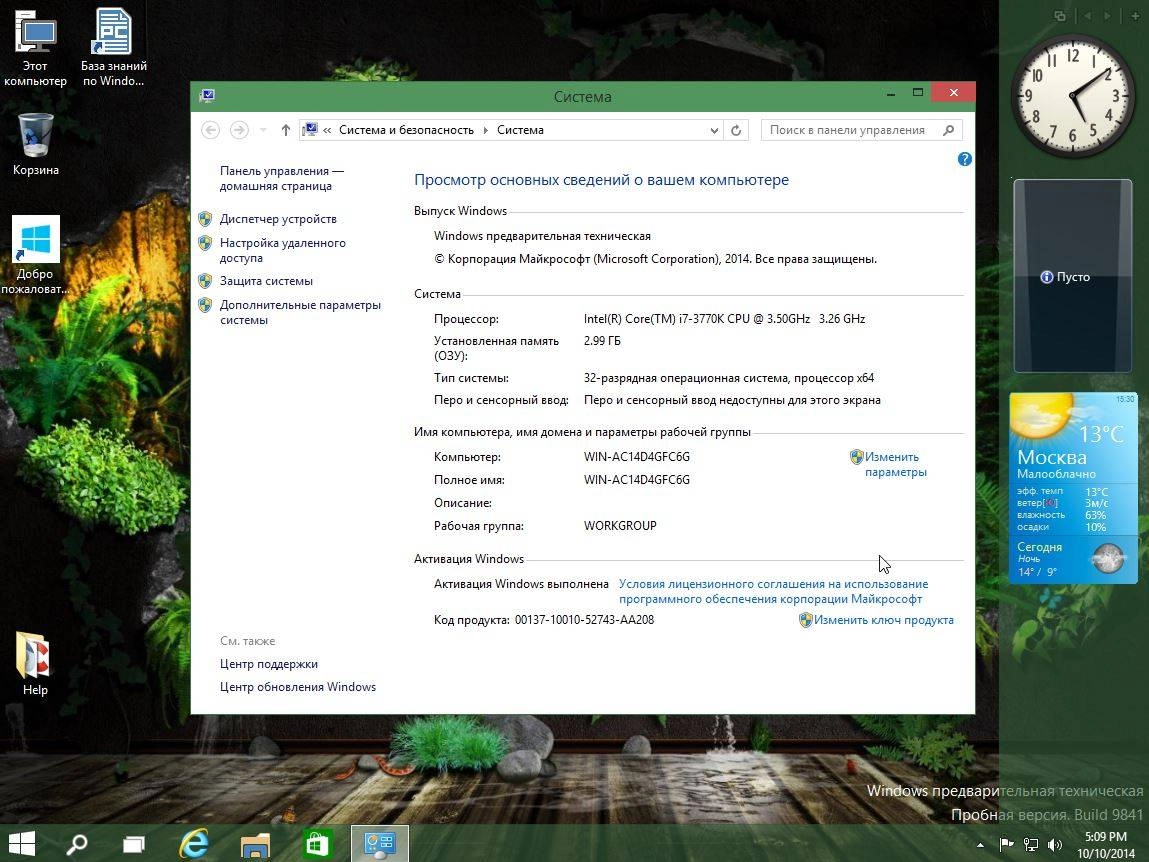Open Защита системы
The image size is (1149, 862).
(266, 281)
